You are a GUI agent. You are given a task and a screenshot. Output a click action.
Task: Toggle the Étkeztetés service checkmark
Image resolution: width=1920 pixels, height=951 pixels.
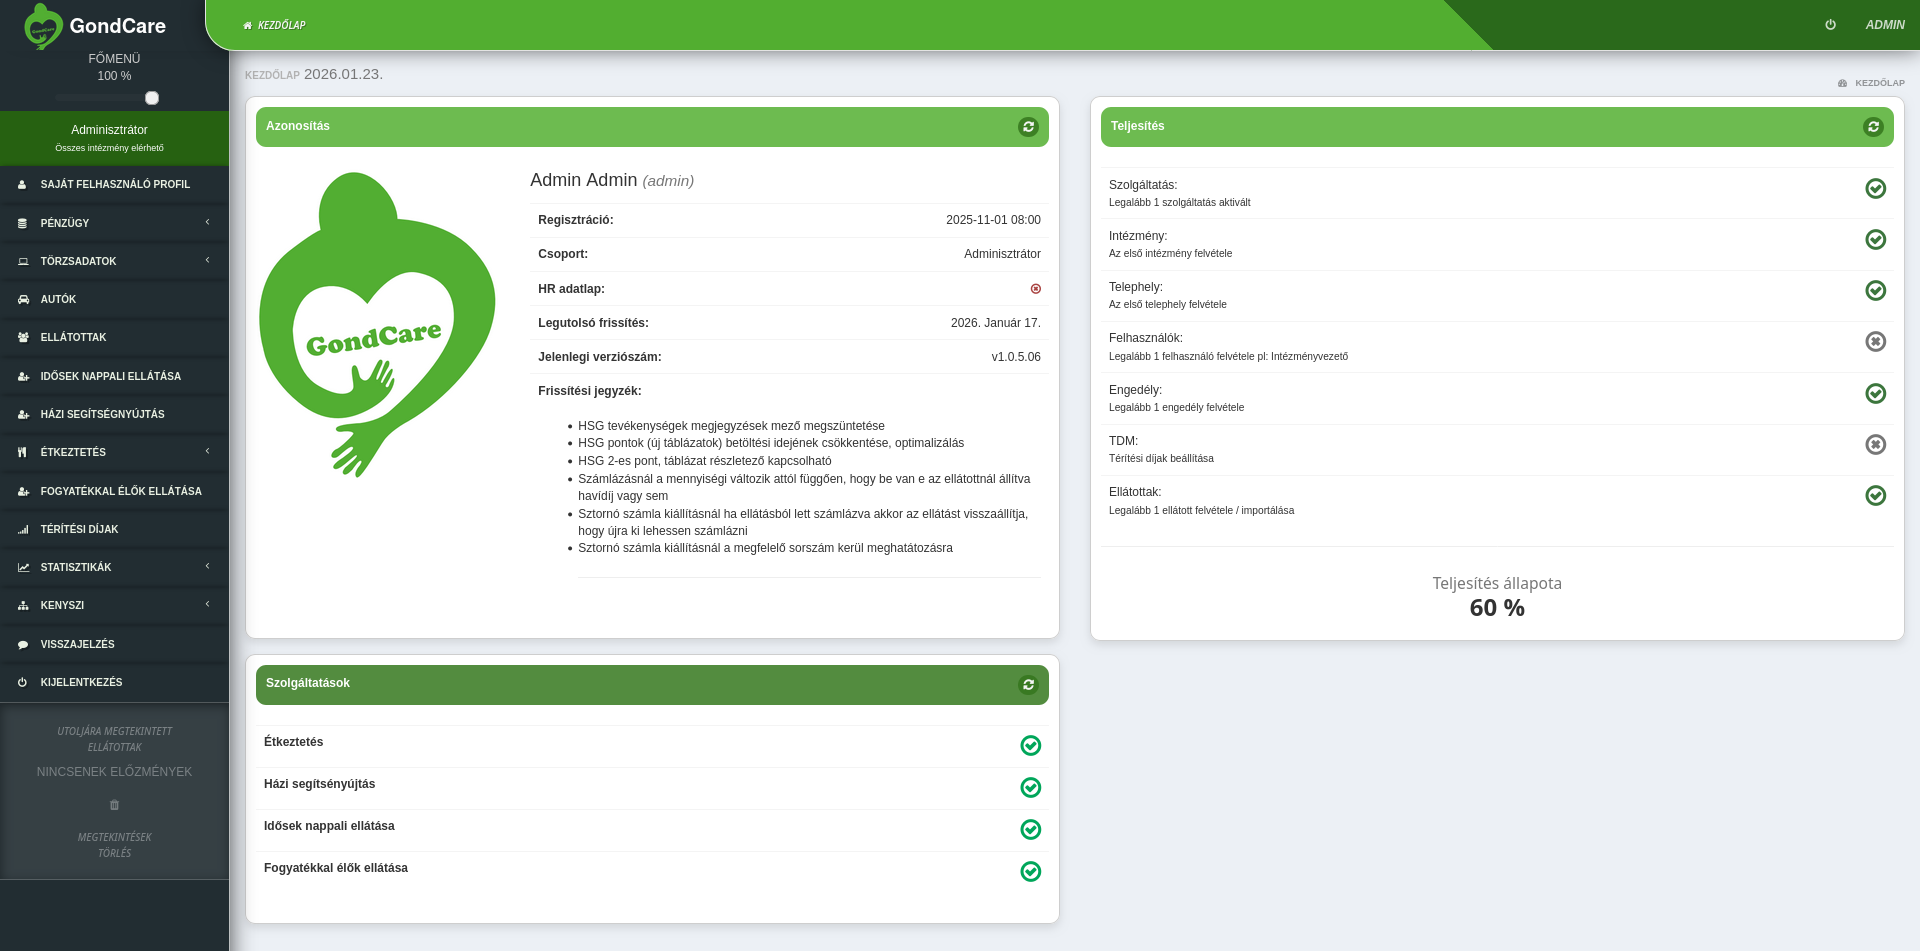pos(1030,746)
